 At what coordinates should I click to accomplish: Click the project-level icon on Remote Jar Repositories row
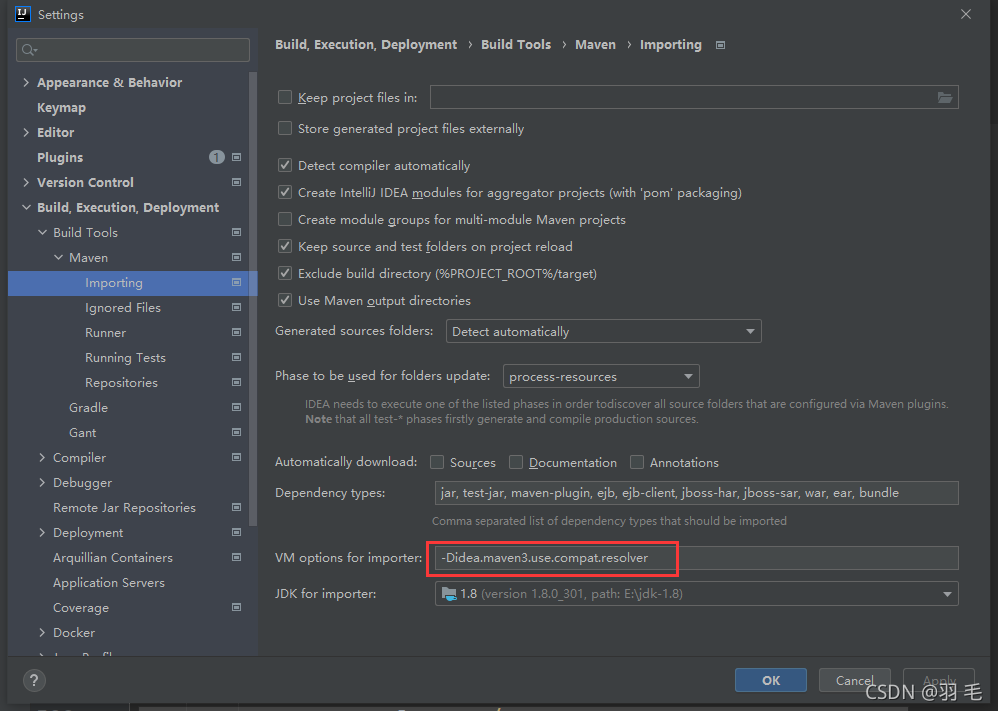coord(237,507)
